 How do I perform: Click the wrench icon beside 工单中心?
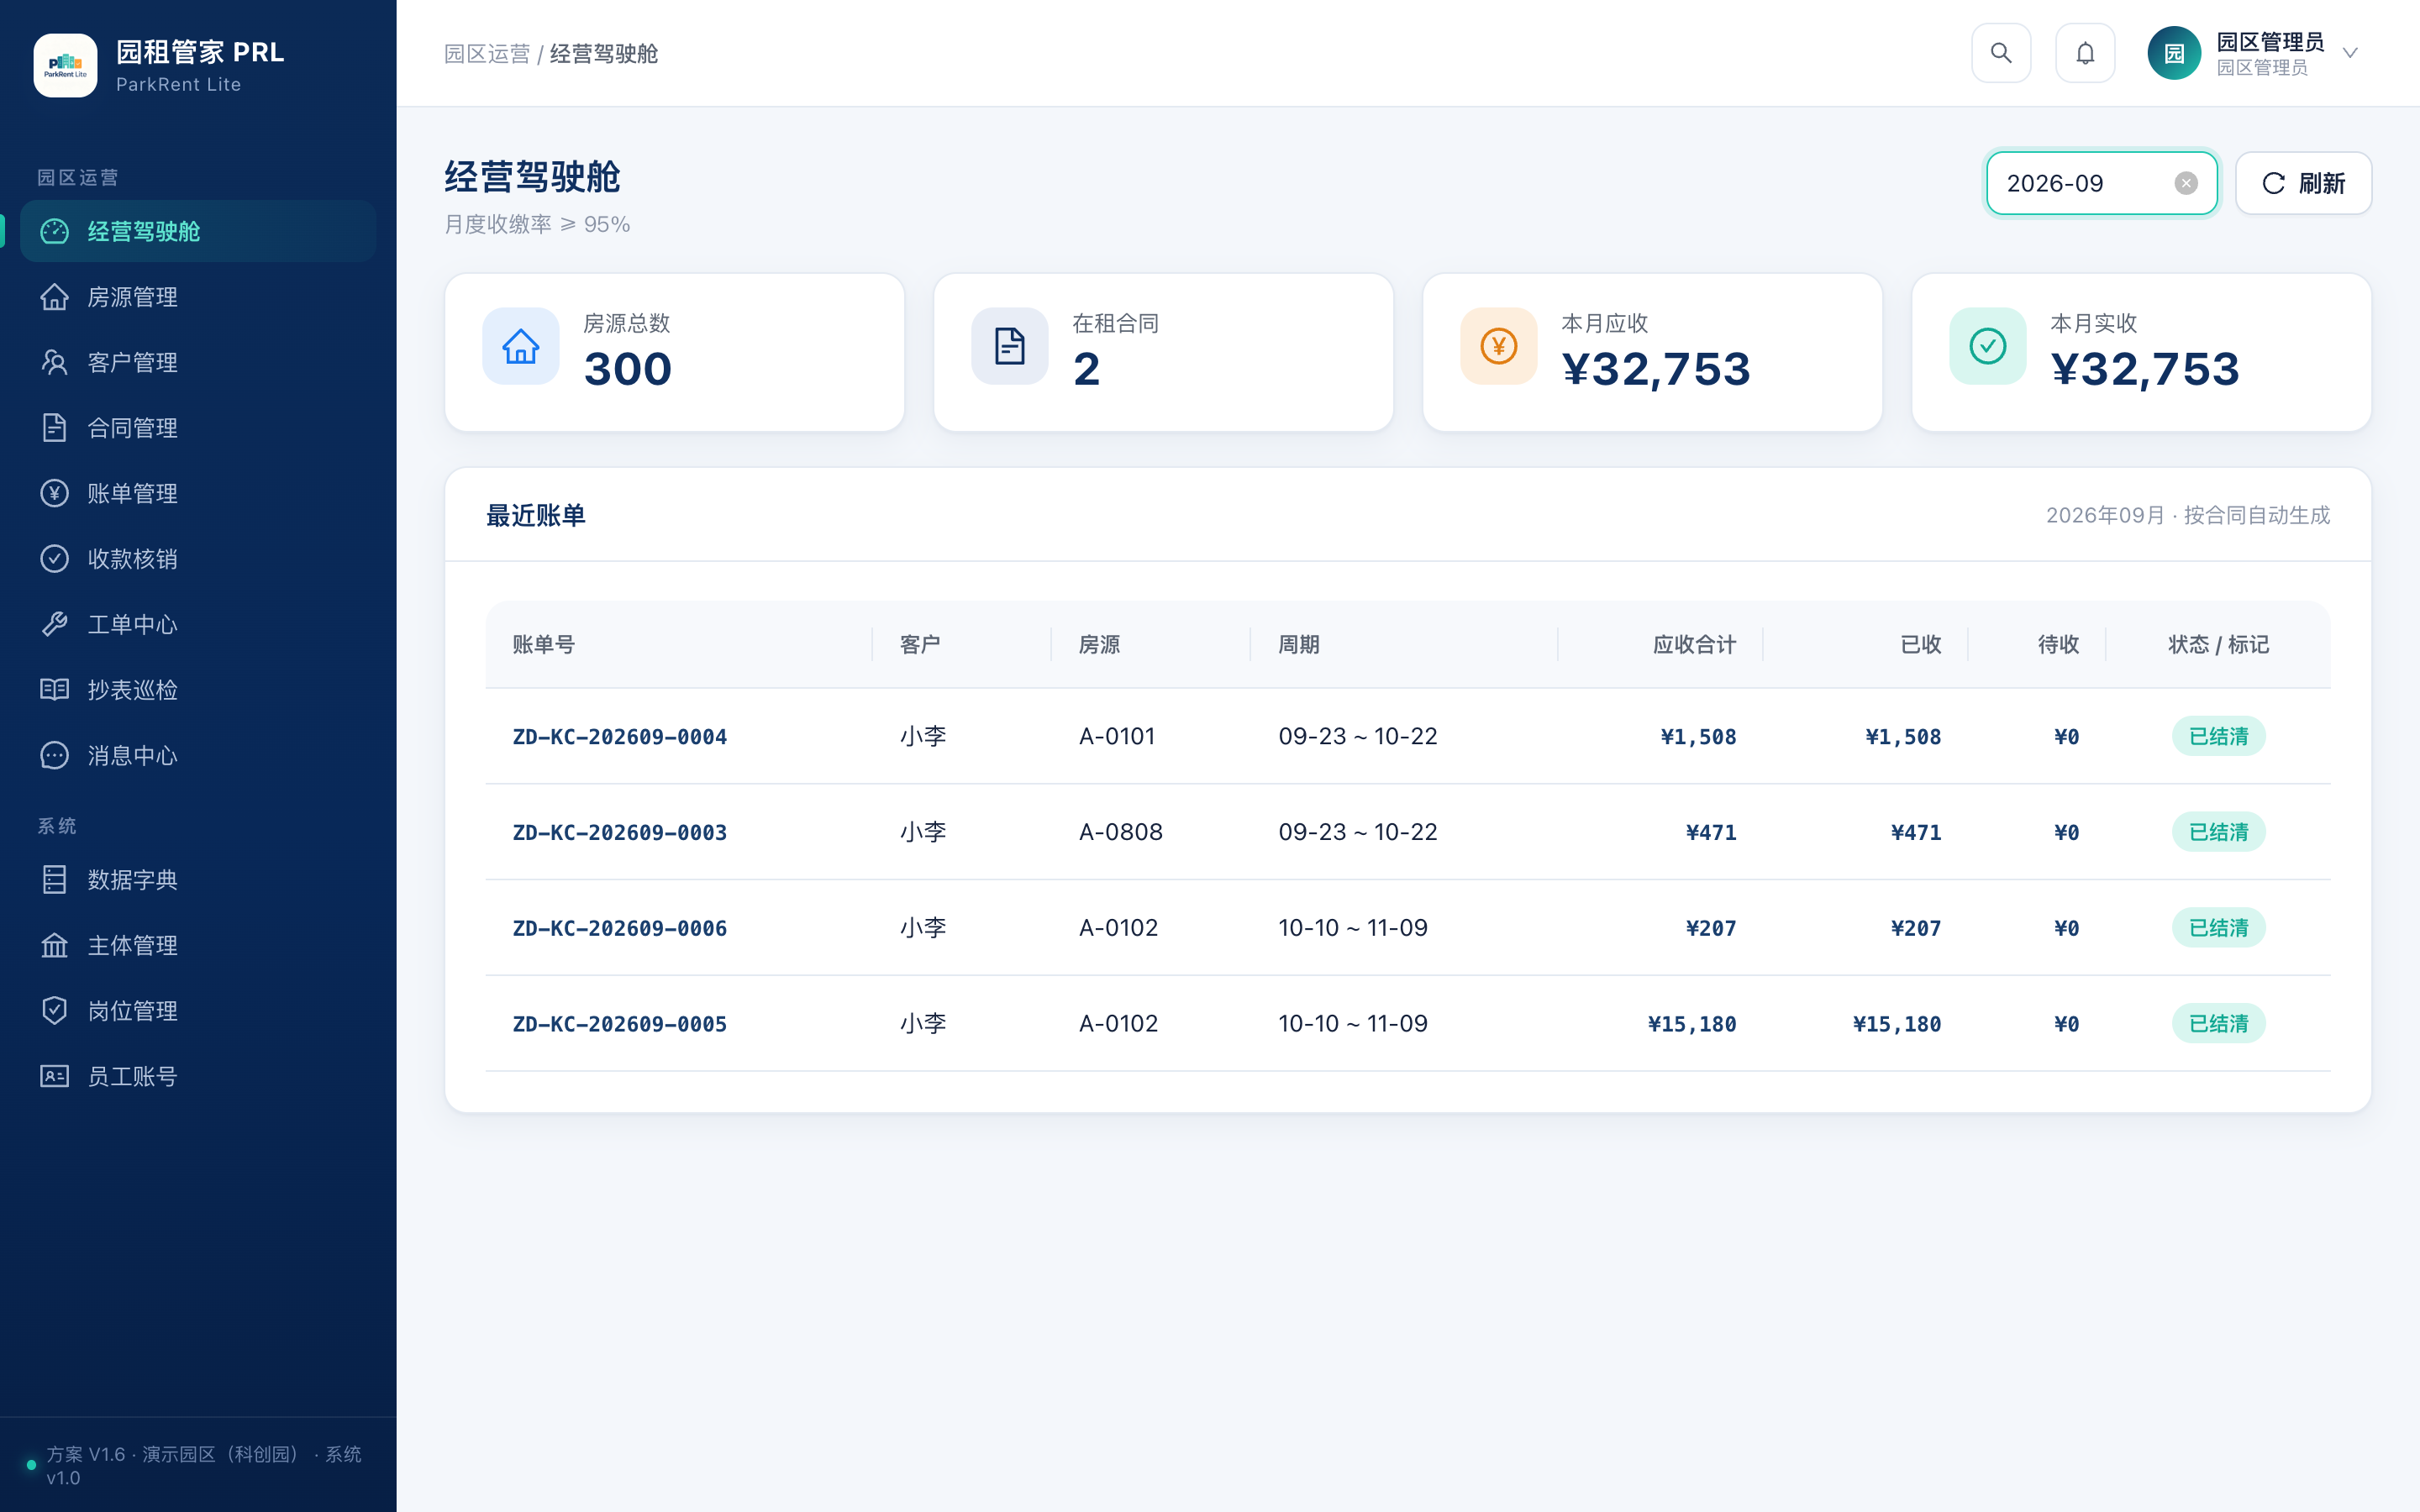click(54, 624)
